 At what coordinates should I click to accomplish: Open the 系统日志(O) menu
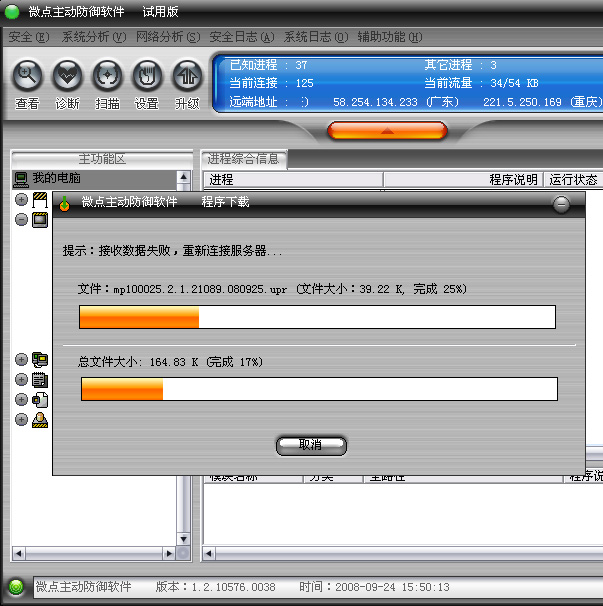(x=316, y=37)
